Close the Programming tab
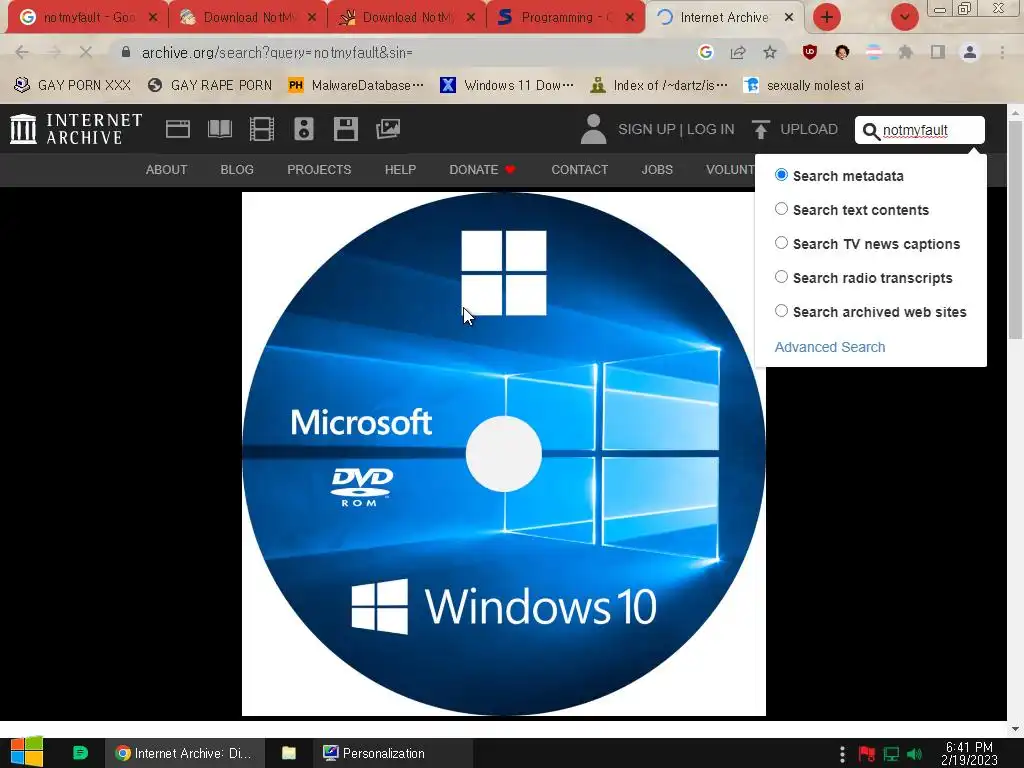1024x768 pixels. 630,18
